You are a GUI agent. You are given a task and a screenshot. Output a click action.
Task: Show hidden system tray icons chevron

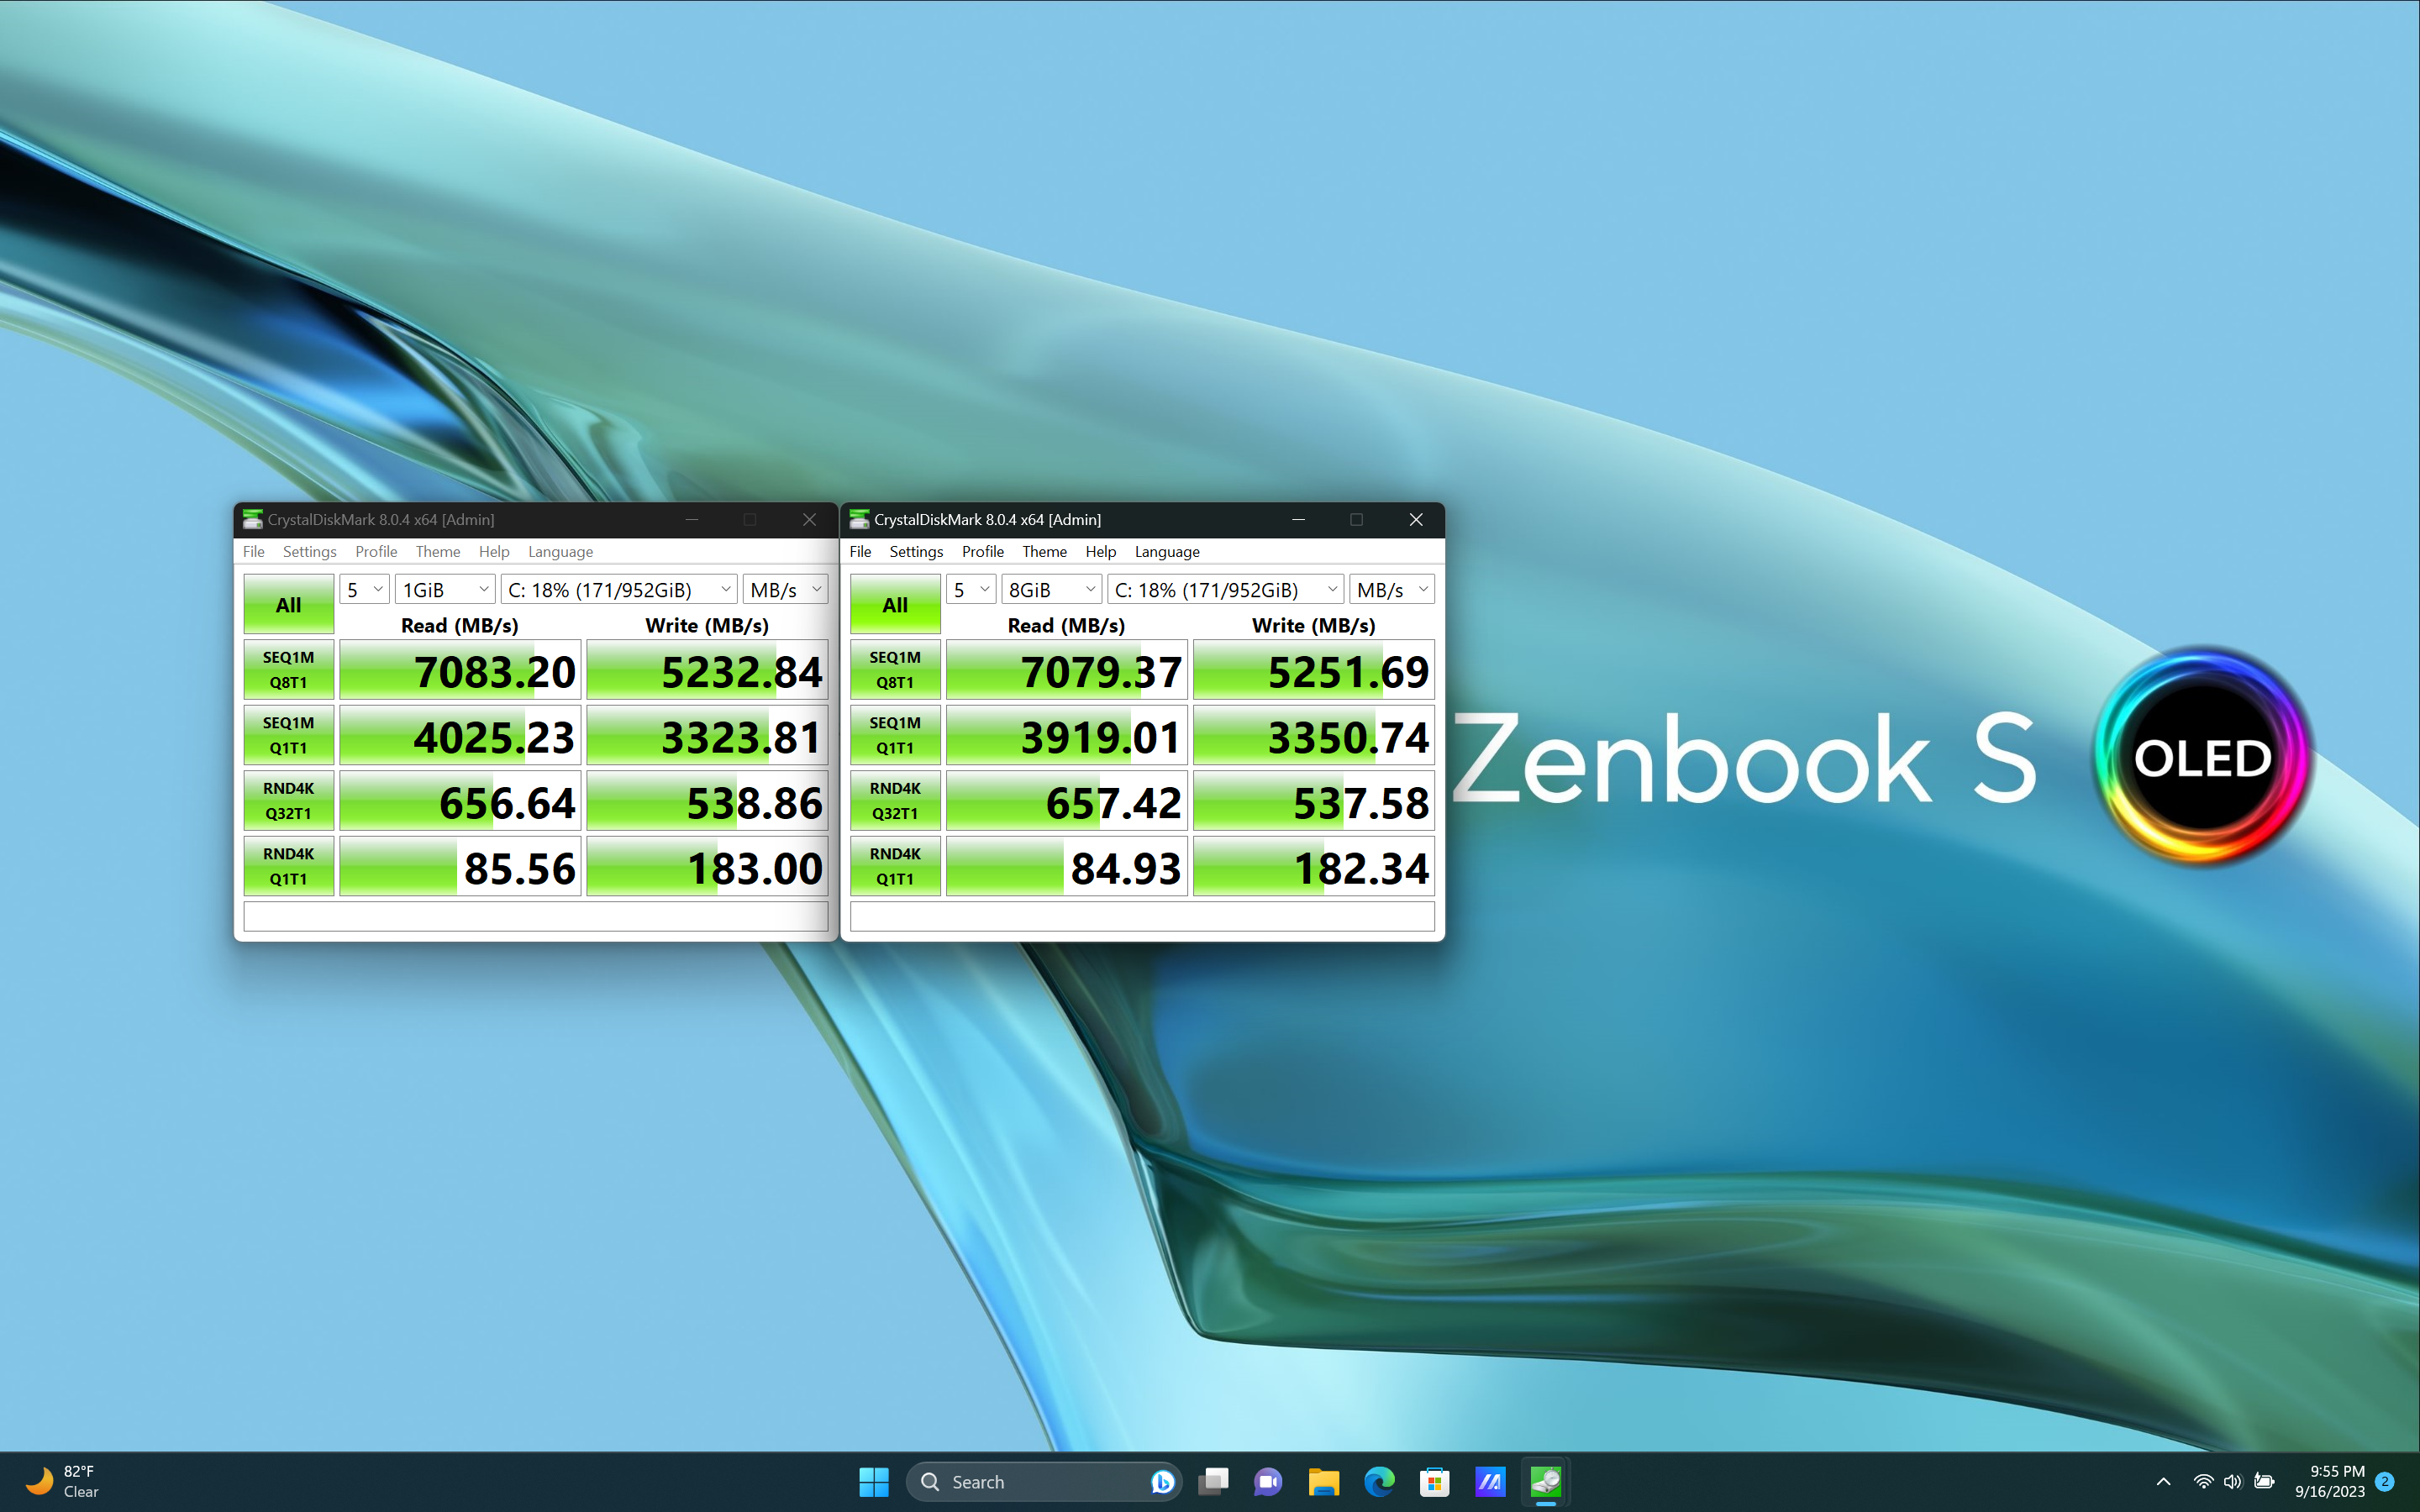coord(2163,1481)
